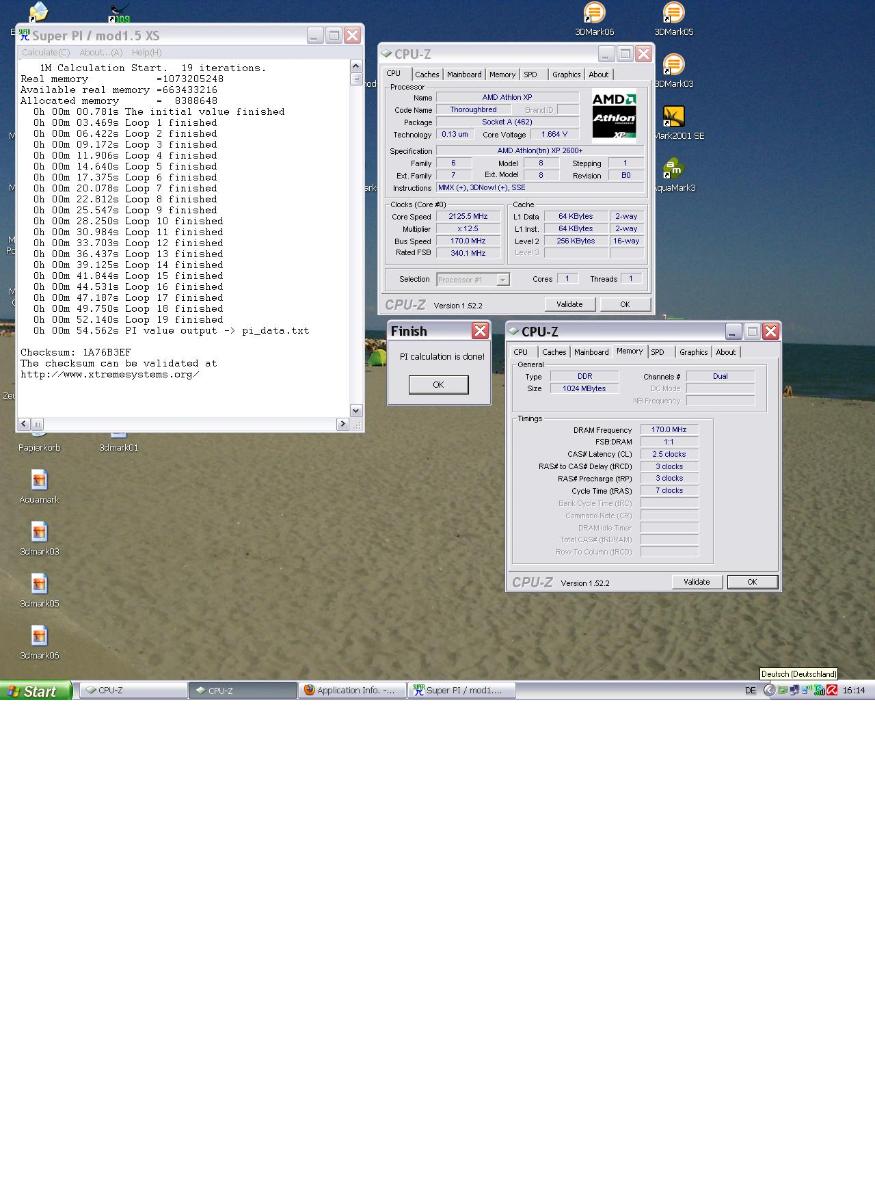Click the Super PI title bar icon

pos(25,35)
